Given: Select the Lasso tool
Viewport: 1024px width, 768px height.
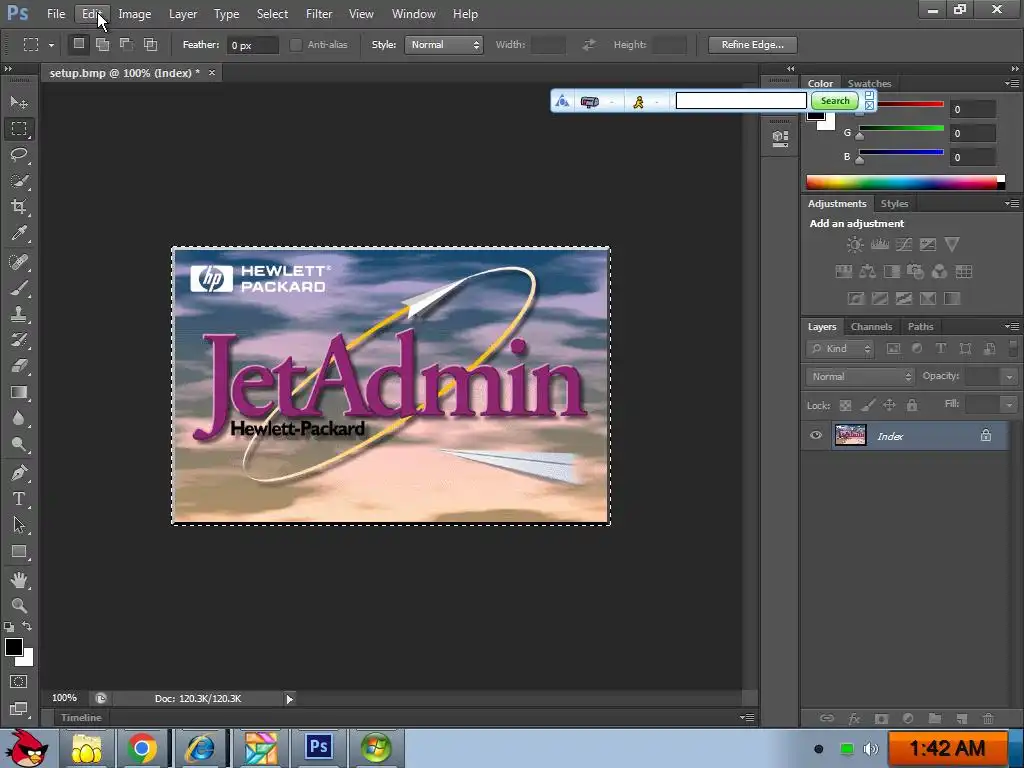Looking at the screenshot, I should [19, 155].
